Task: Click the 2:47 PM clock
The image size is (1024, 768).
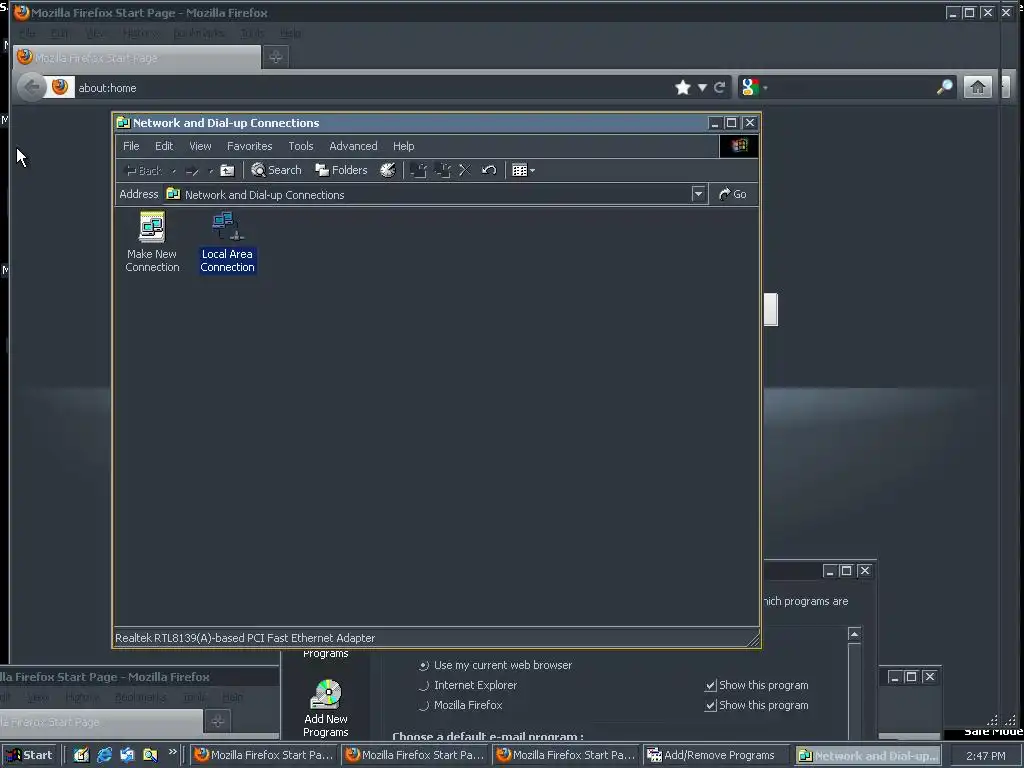Action: click(985, 756)
